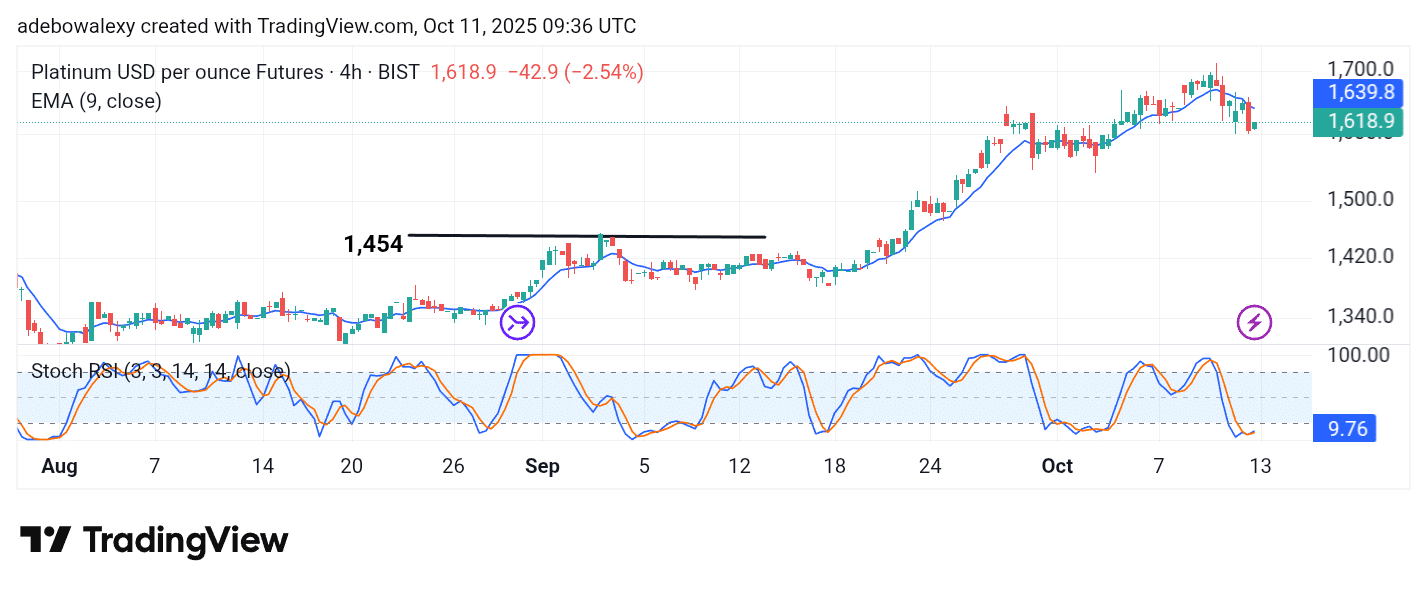
Task: Click the purple lightning bolt icon
Action: (x=1254, y=322)
